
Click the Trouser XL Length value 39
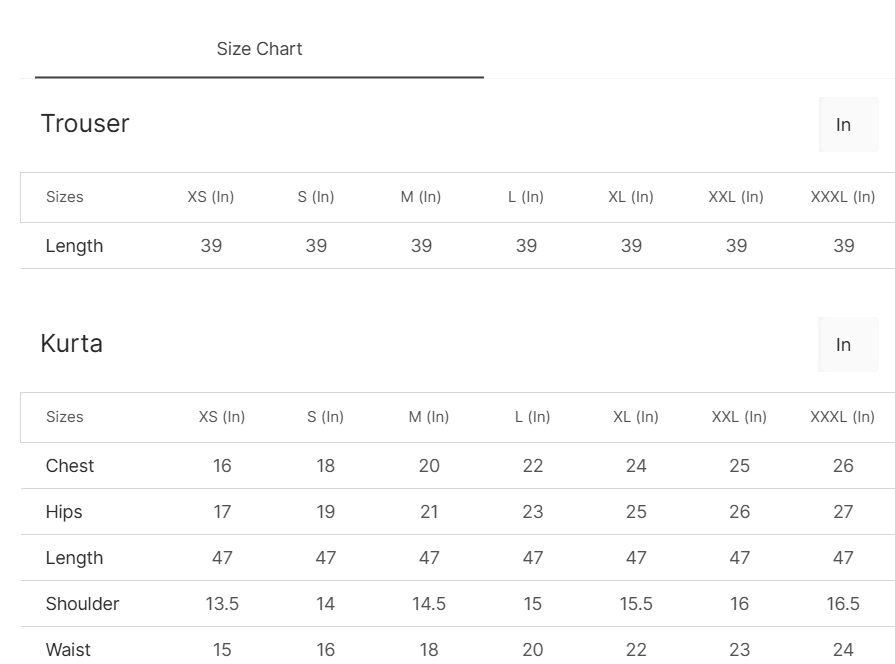coord(631,246)
